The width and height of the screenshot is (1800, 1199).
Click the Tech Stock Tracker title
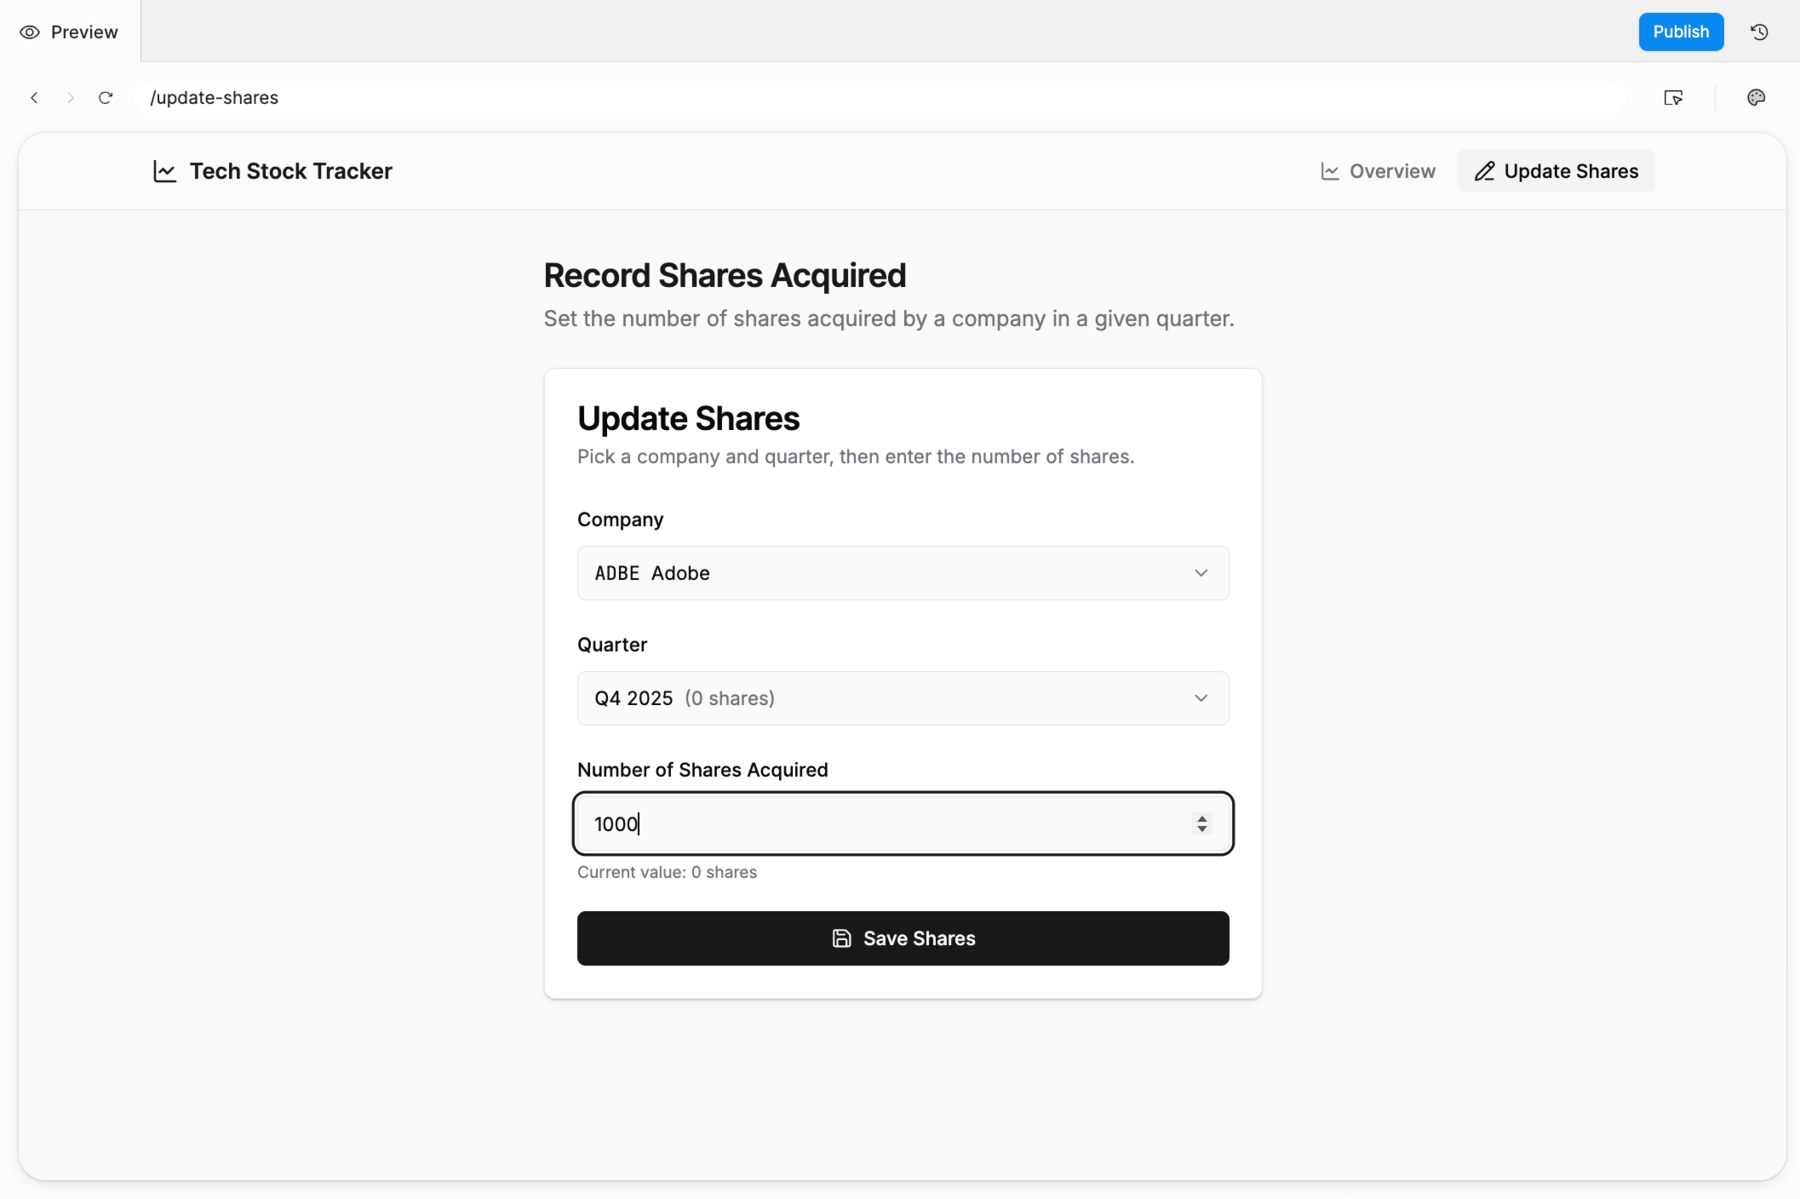pyautogui.click(x=291, y=172)
